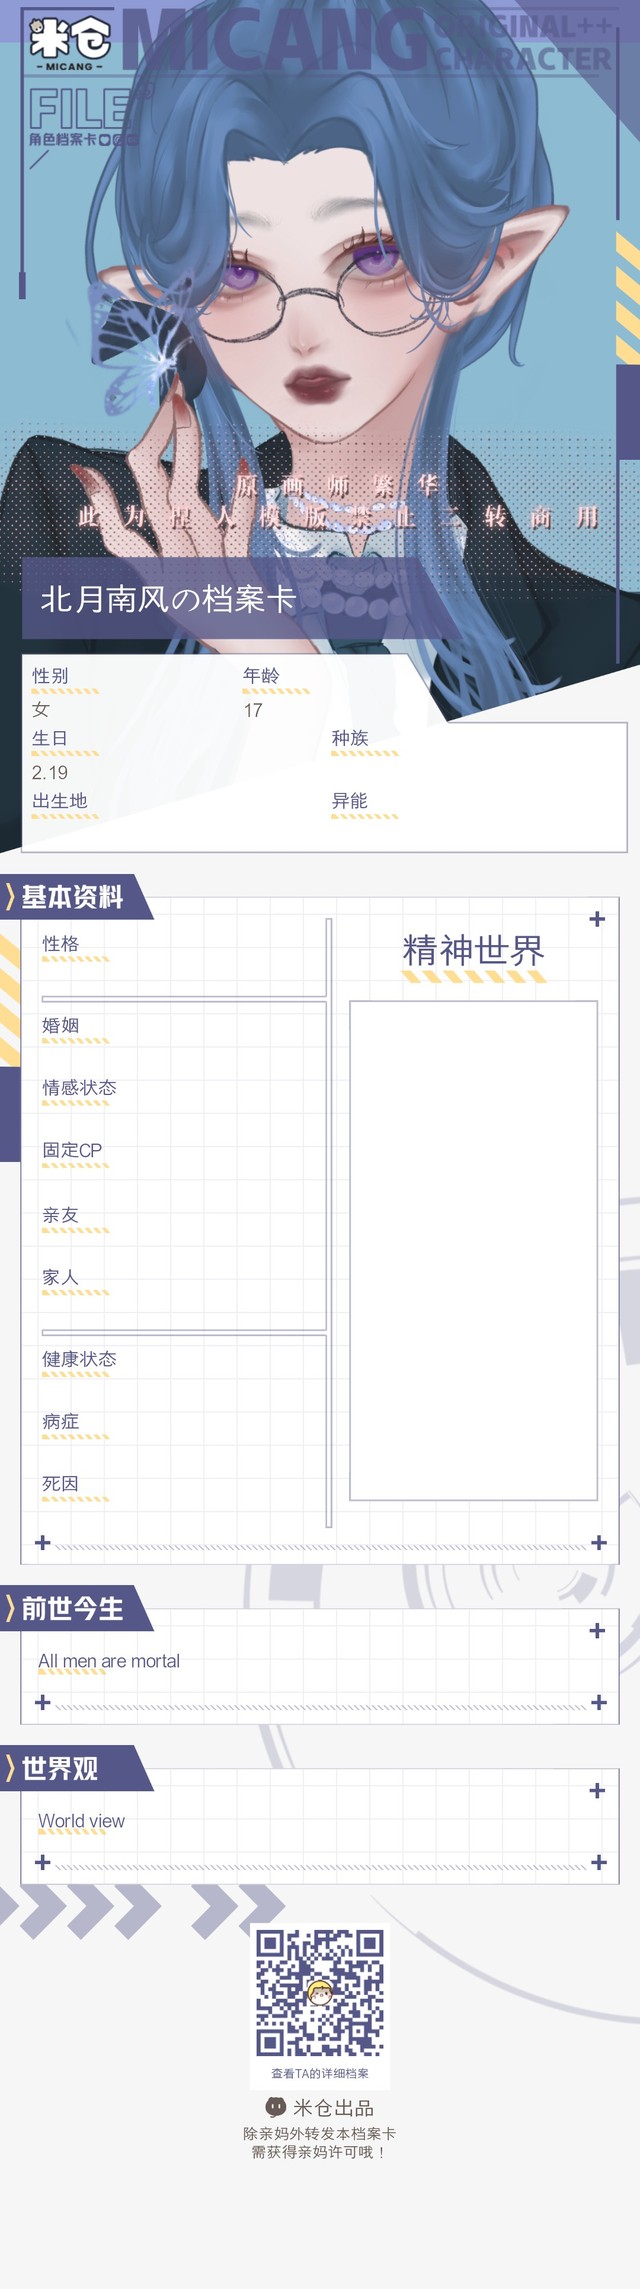The height and width of the screenshot is (2289, 640).
Task: Click the plus icon right of All men are mortal
Action: pos(598,1631)
